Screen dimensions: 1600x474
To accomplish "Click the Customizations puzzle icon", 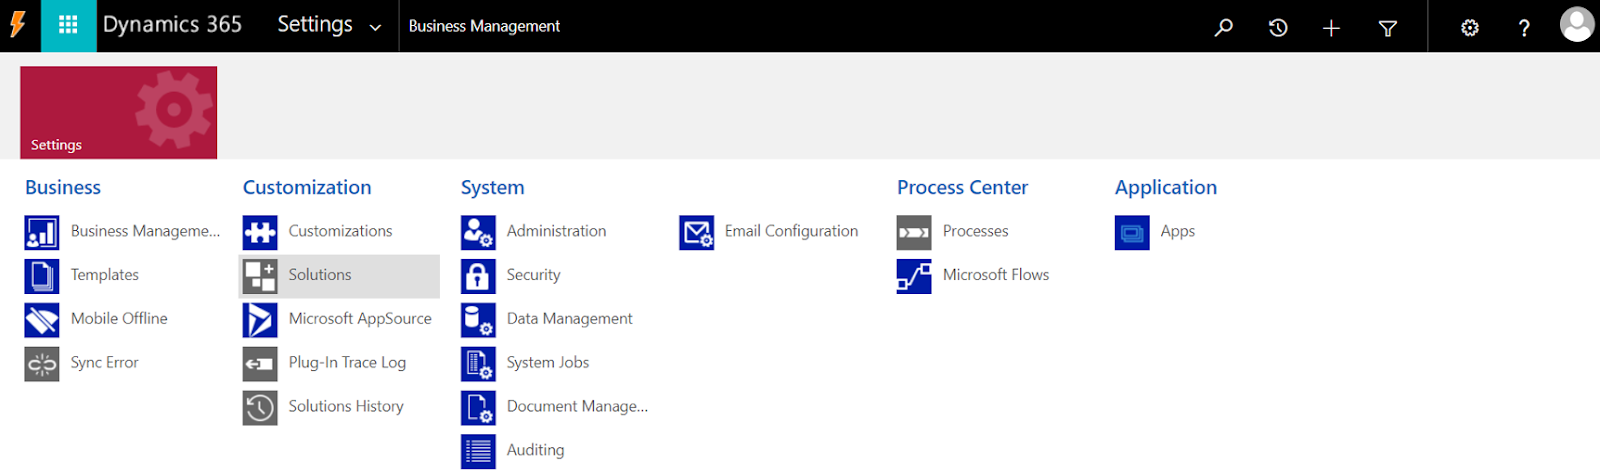I will pyautogui.click(x=260, y=232).
